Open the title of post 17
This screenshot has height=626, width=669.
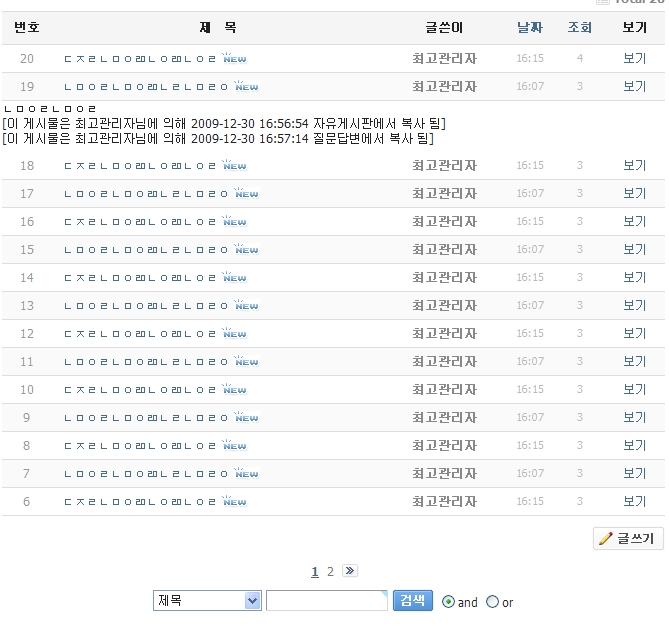pos(146,193)
